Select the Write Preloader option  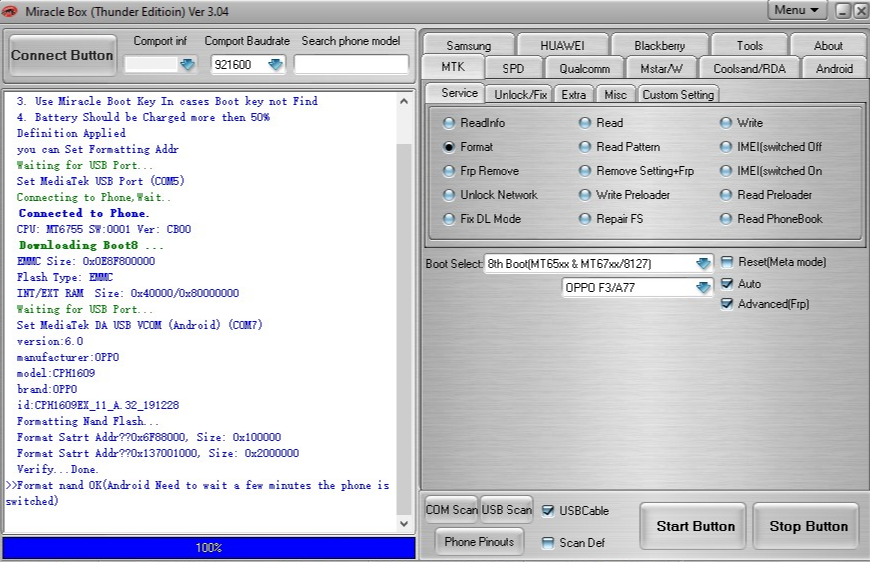tap(585, 195)
